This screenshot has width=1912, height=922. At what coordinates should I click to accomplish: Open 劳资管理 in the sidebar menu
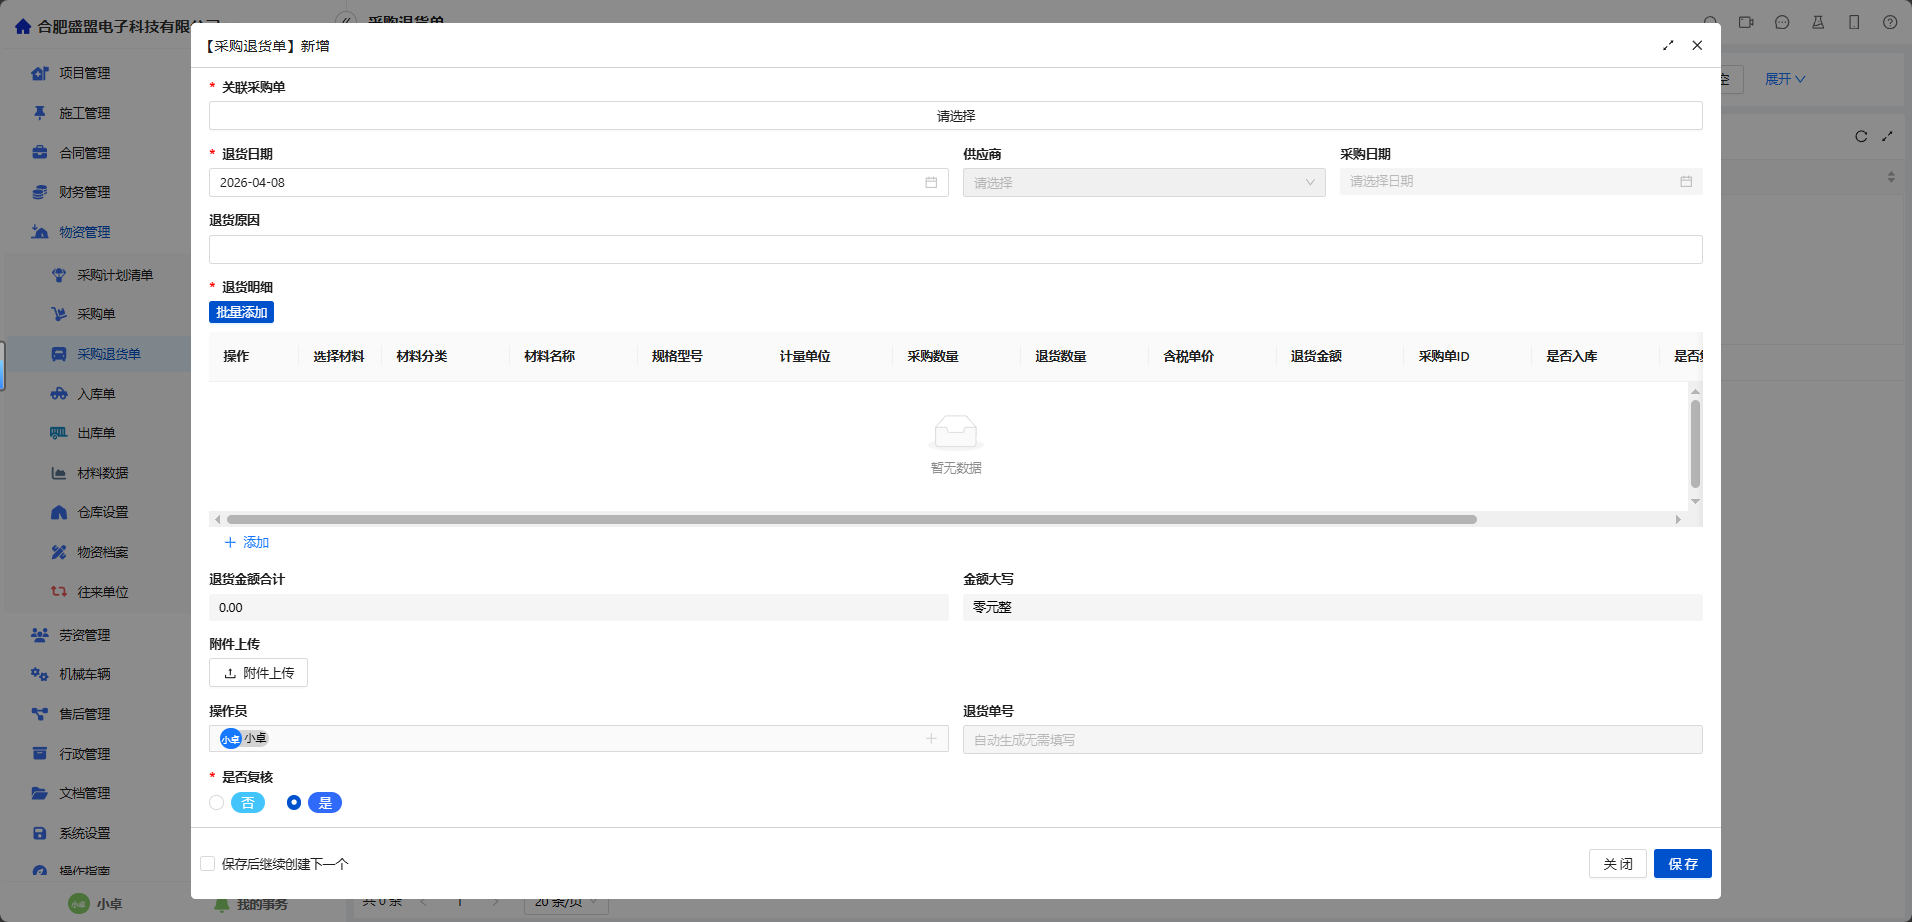(84, 635)
